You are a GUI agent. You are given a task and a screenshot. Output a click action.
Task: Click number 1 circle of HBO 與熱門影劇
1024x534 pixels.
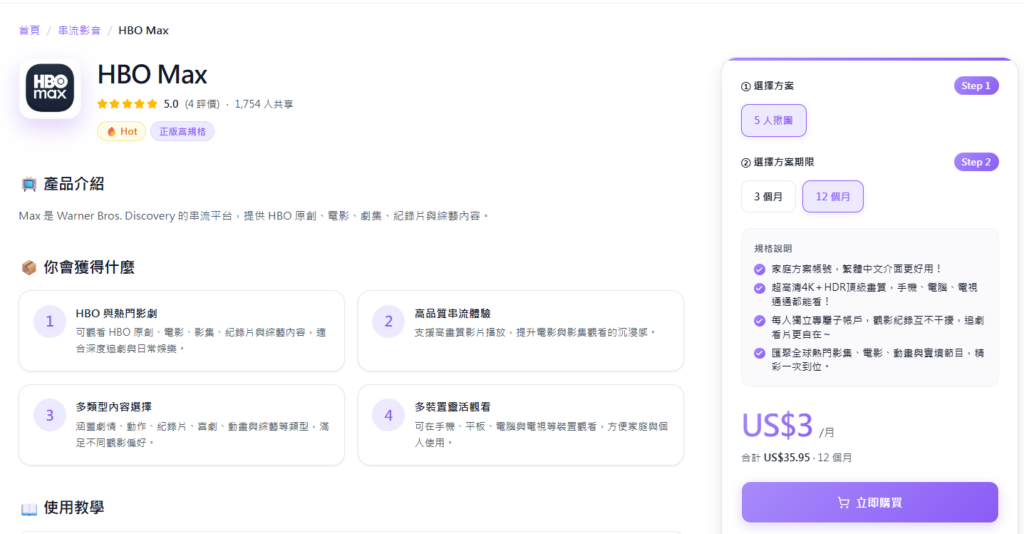(x=50, y=321)
